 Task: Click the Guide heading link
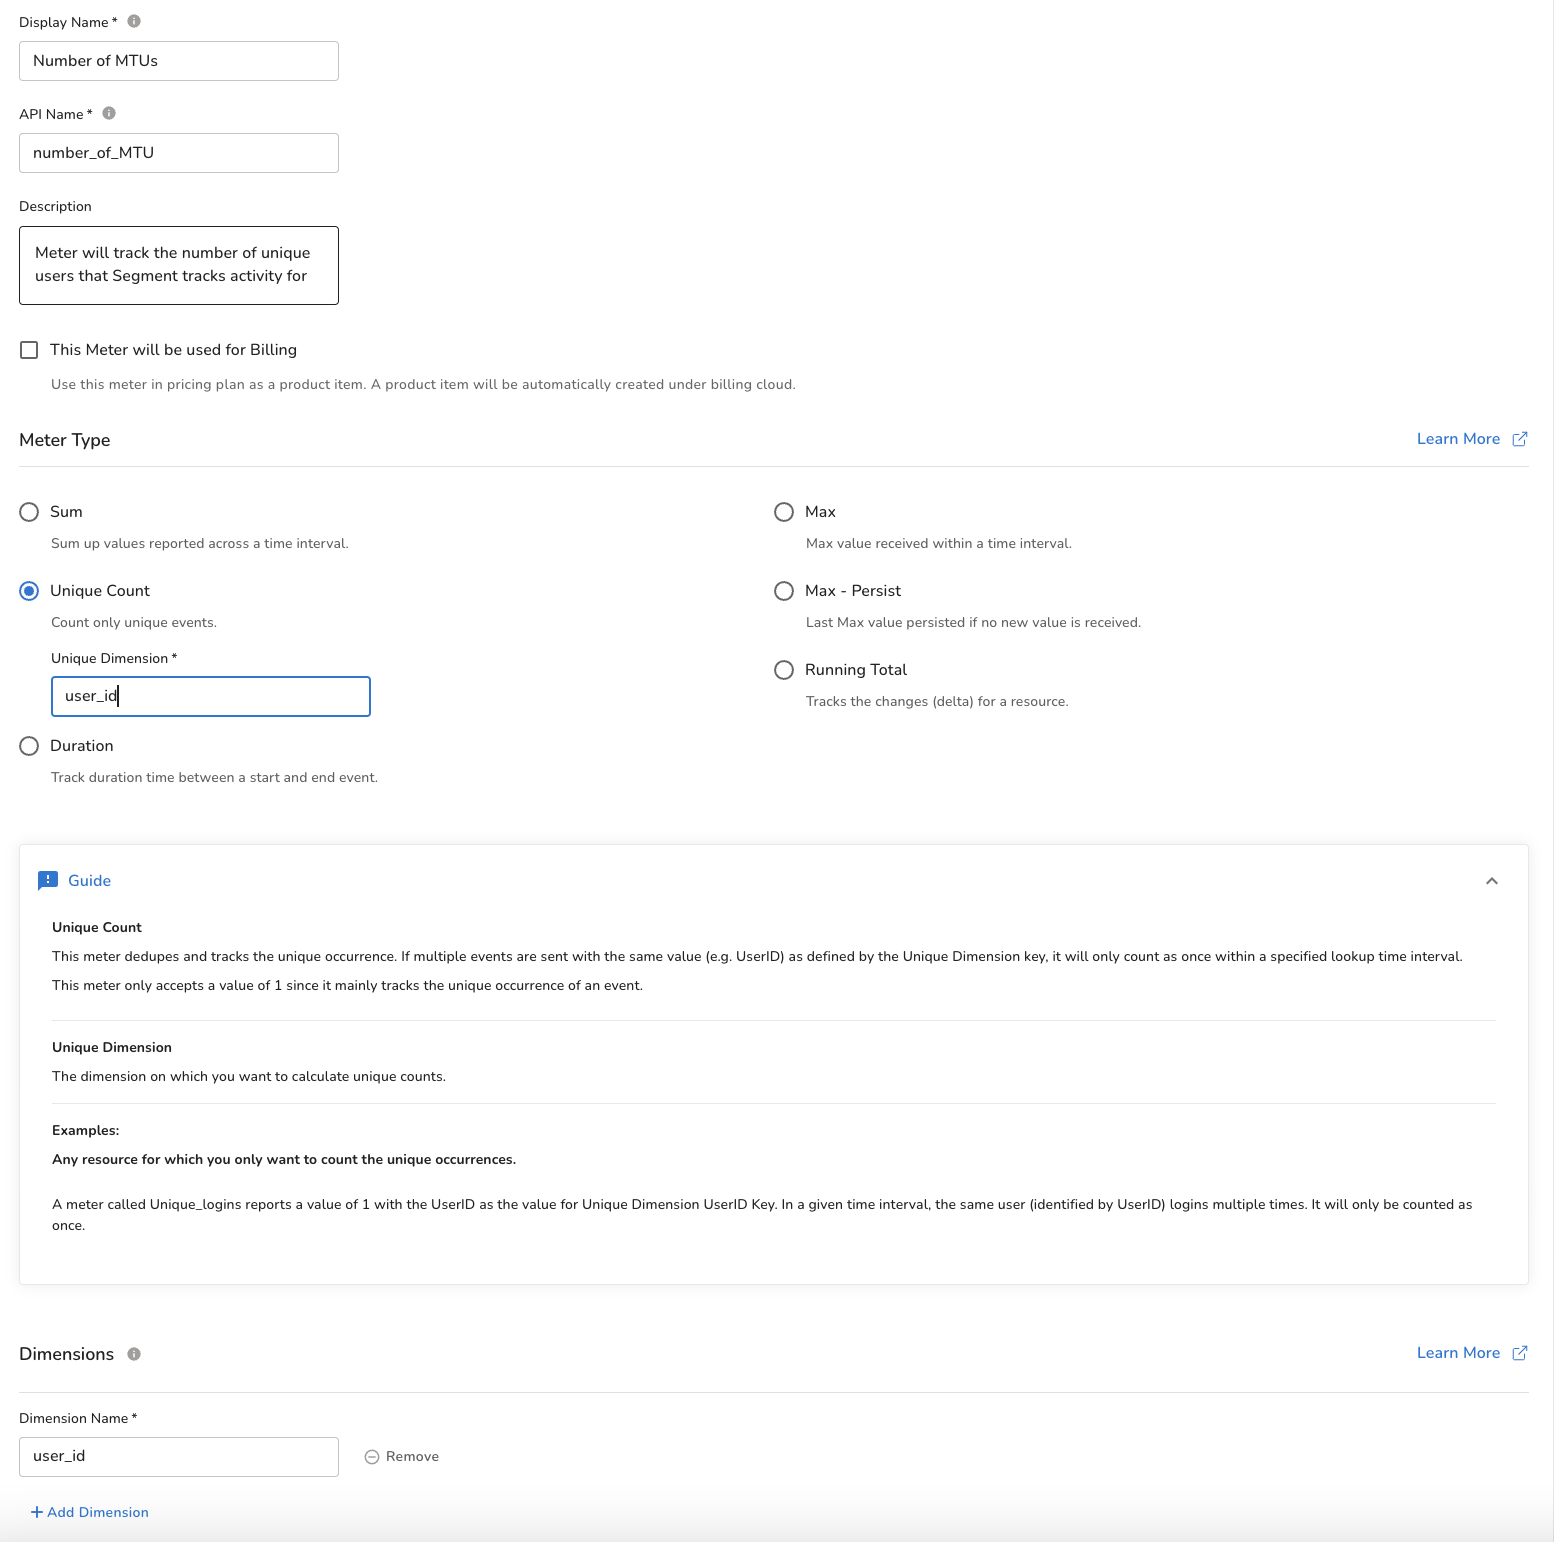(x=89, y=881)
